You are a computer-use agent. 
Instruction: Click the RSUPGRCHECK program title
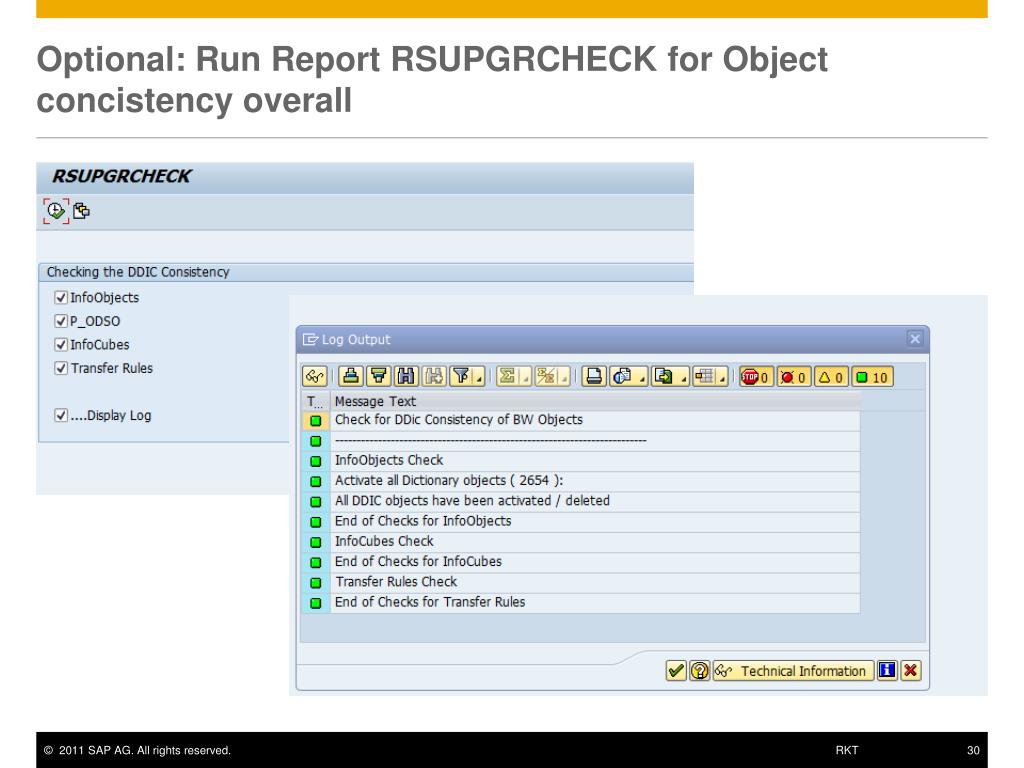coord(121,176)
